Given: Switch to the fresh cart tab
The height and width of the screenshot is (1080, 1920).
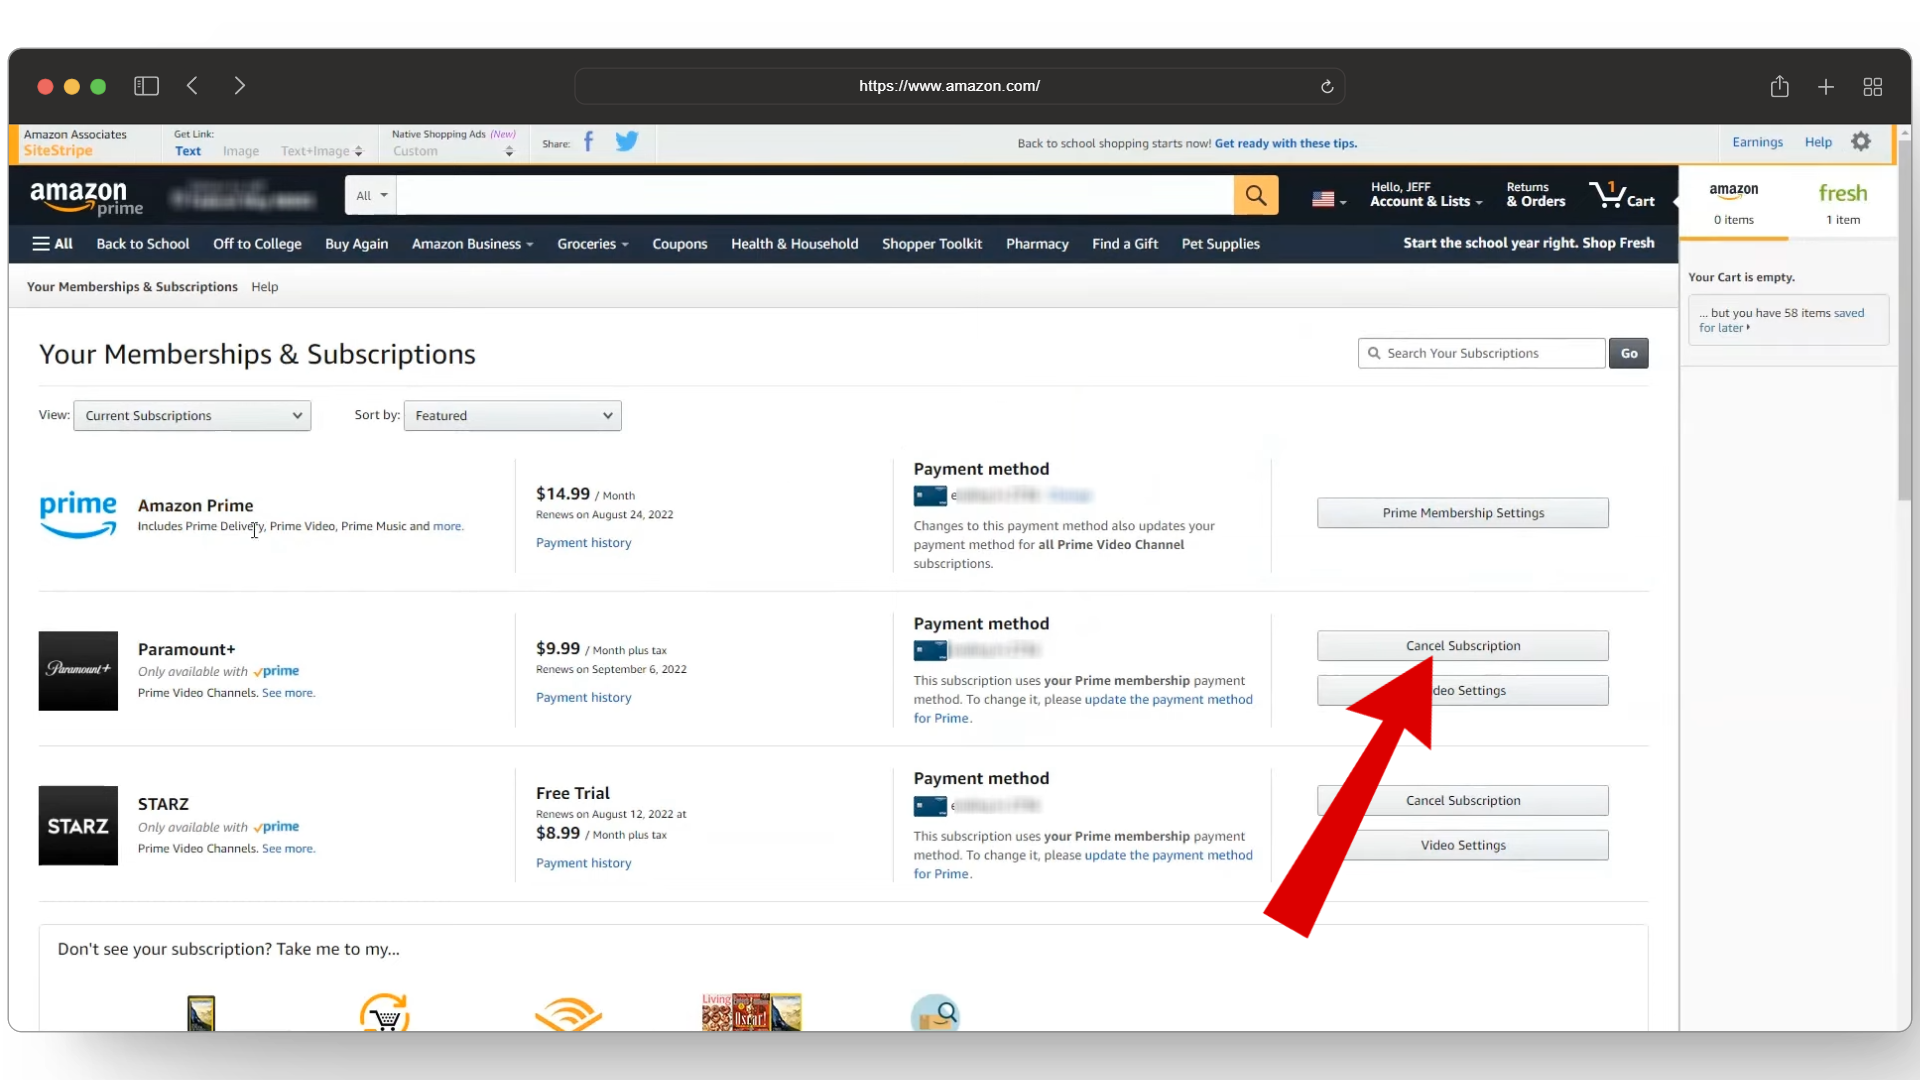Looking at the screenshot, I should [x=1842, y=203].
